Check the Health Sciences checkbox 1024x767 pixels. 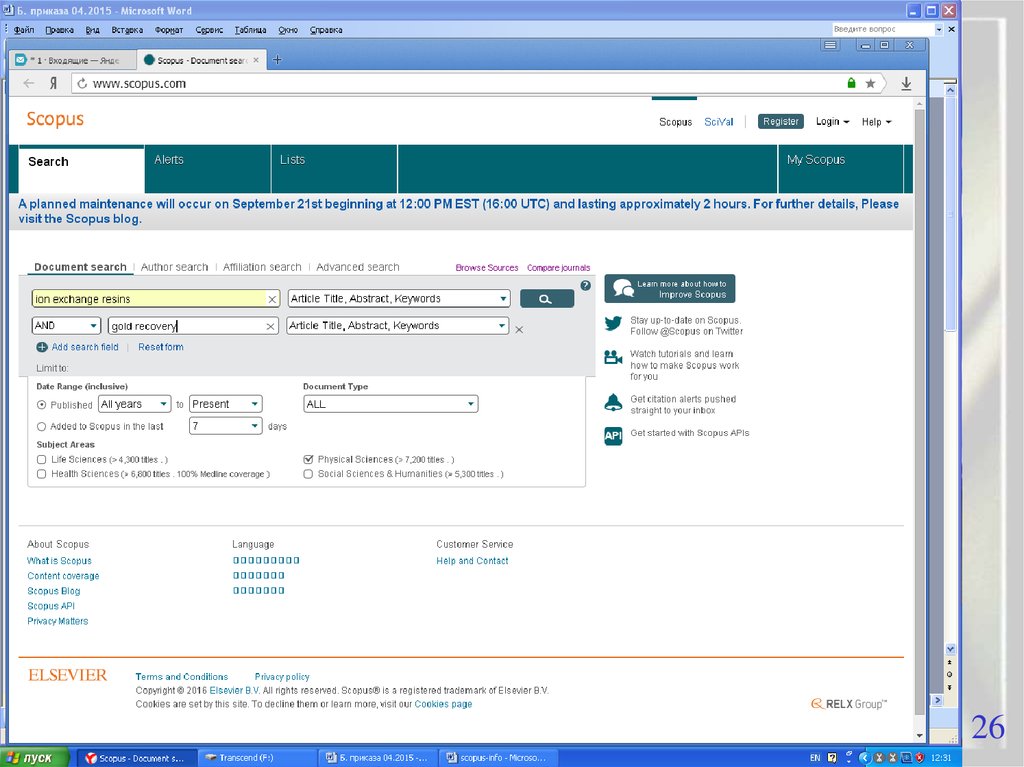(x=42, y=474)
